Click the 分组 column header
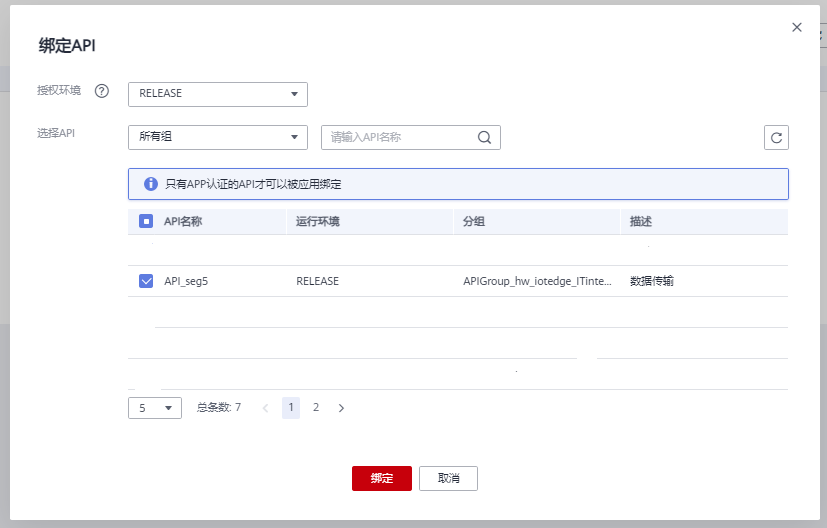The height and width of the screenshot is (528, 827). pos(474,222)
